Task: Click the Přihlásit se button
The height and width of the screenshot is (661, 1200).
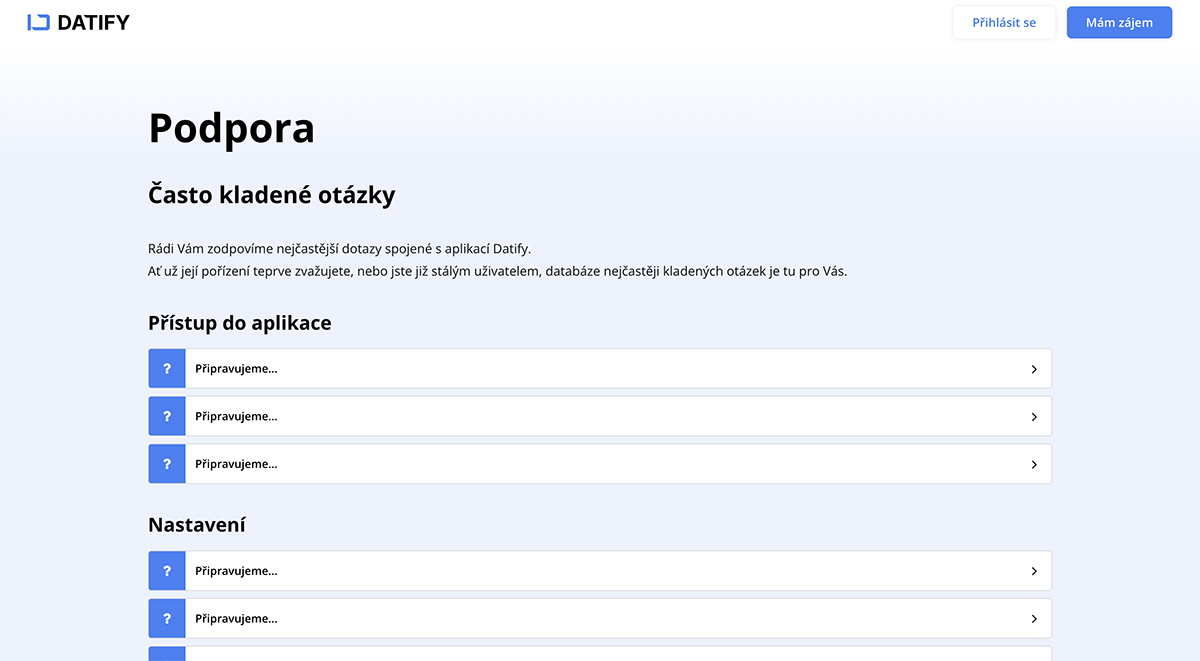Action: (1004, 21)
